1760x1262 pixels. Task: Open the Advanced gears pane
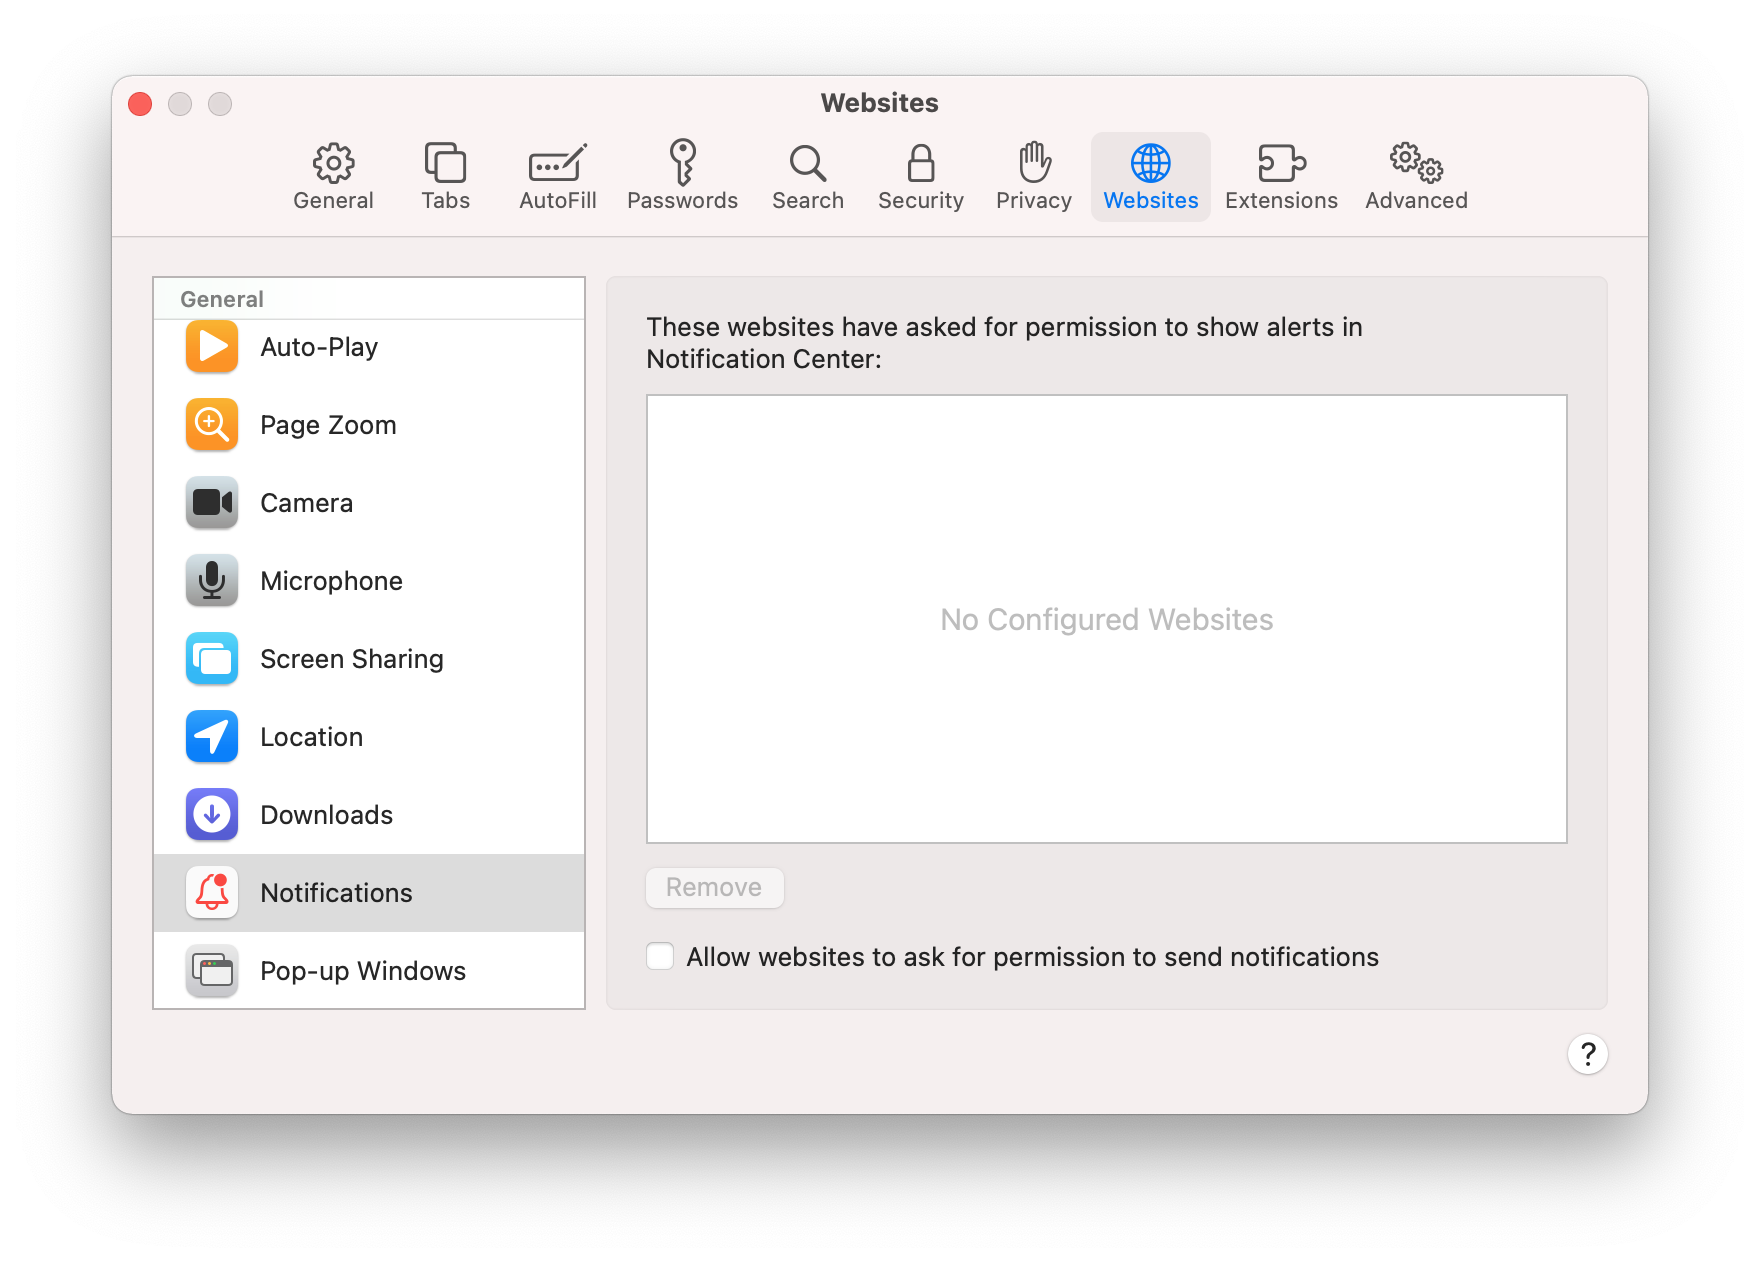coord(1416,177)
